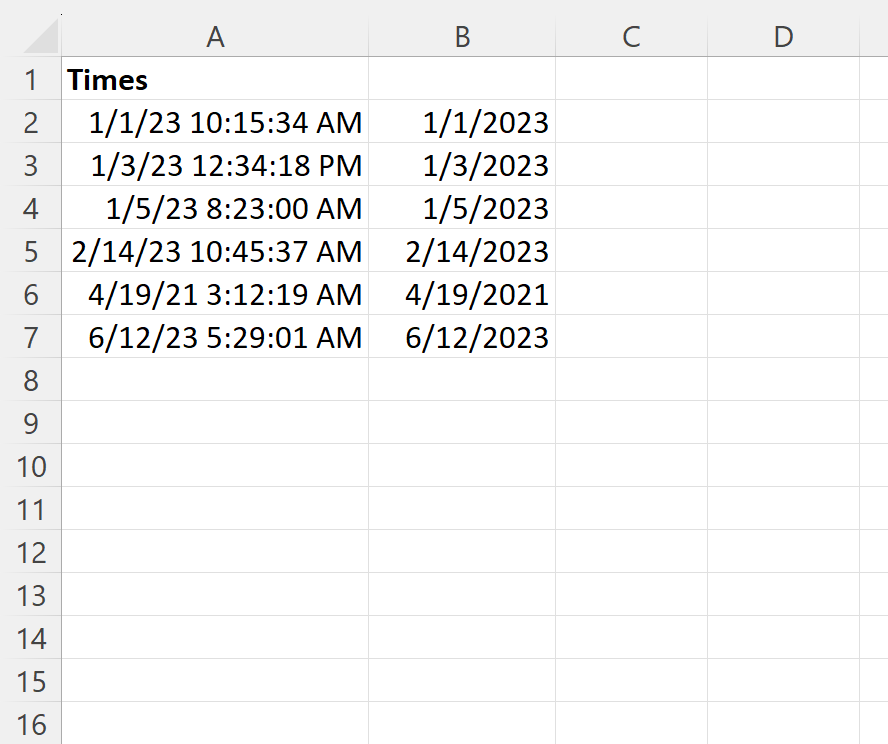The width and height of the screenshot is (888, 744).
Task: Select cell with date 2/14/2023
Action: coord(462,251)
